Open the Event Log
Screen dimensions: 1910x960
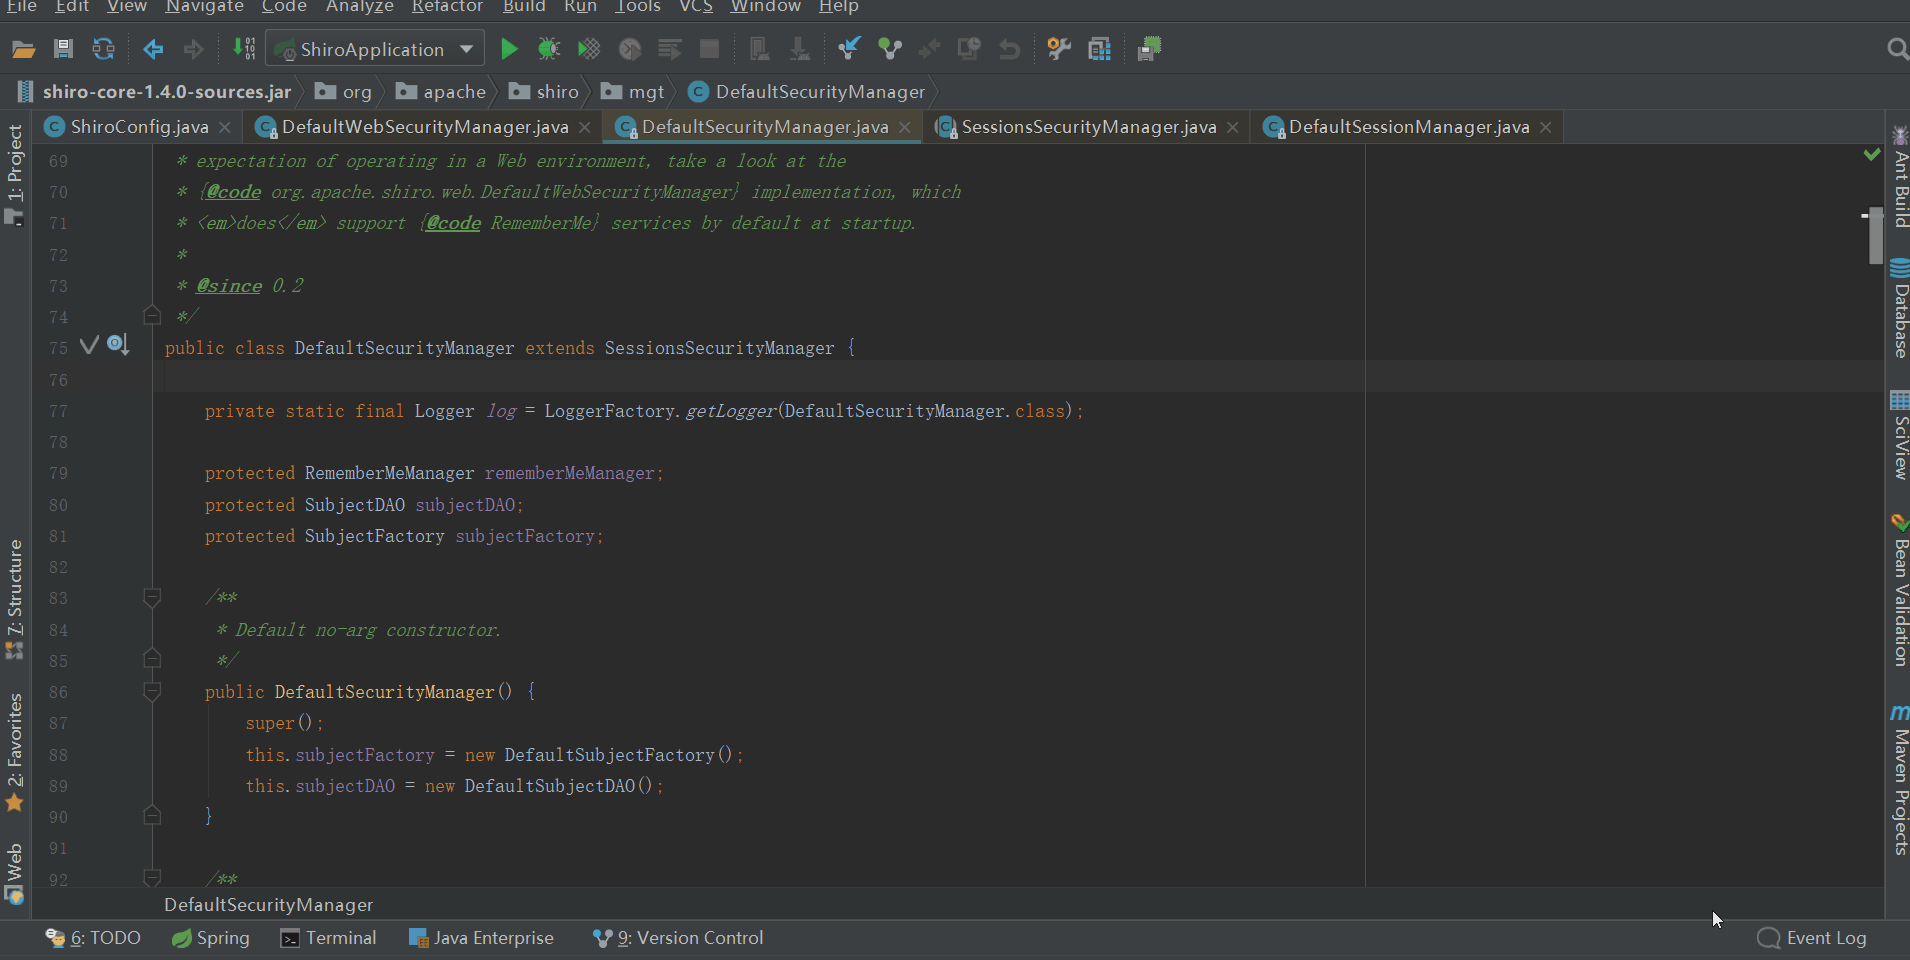pyautogui.click(x=1812, y=938)
